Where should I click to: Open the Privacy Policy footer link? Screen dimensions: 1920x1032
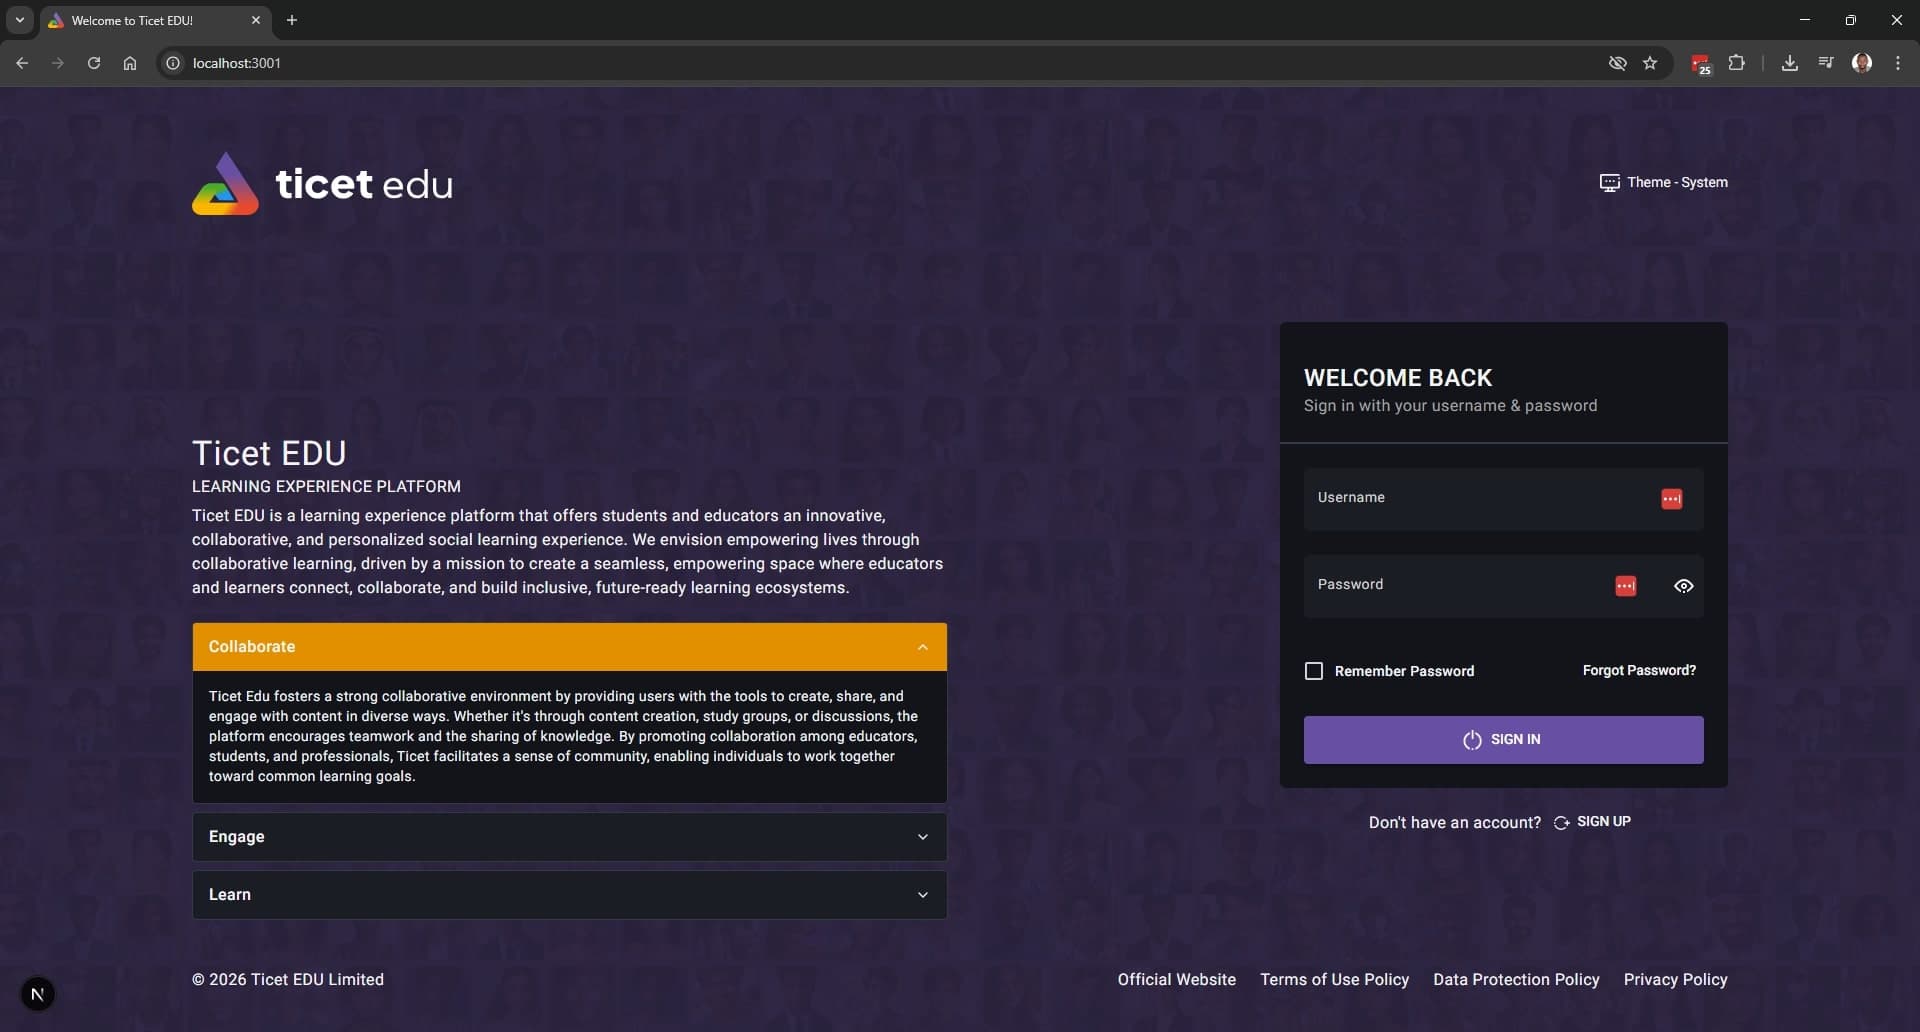click(1675, 980)
